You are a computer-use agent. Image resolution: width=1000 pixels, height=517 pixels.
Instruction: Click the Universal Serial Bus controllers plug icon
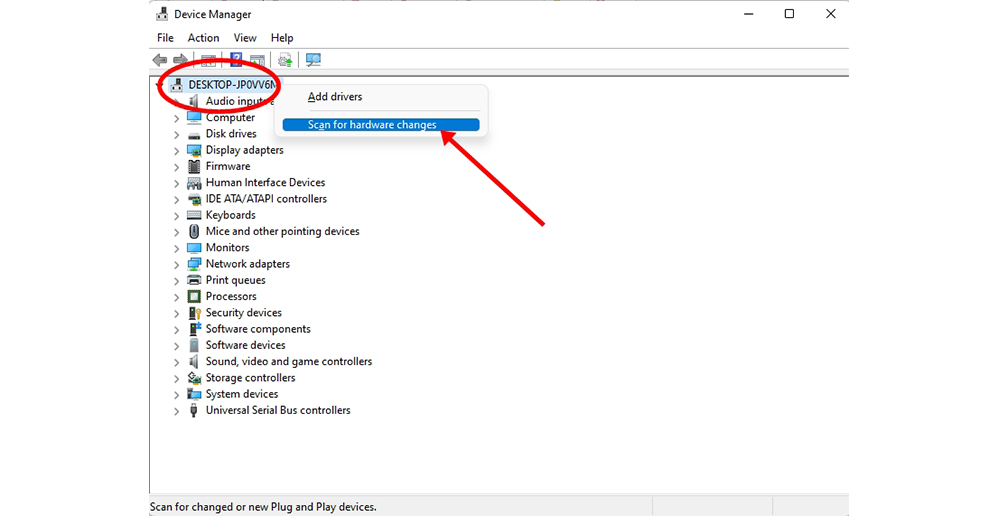(x=194, y=411)
